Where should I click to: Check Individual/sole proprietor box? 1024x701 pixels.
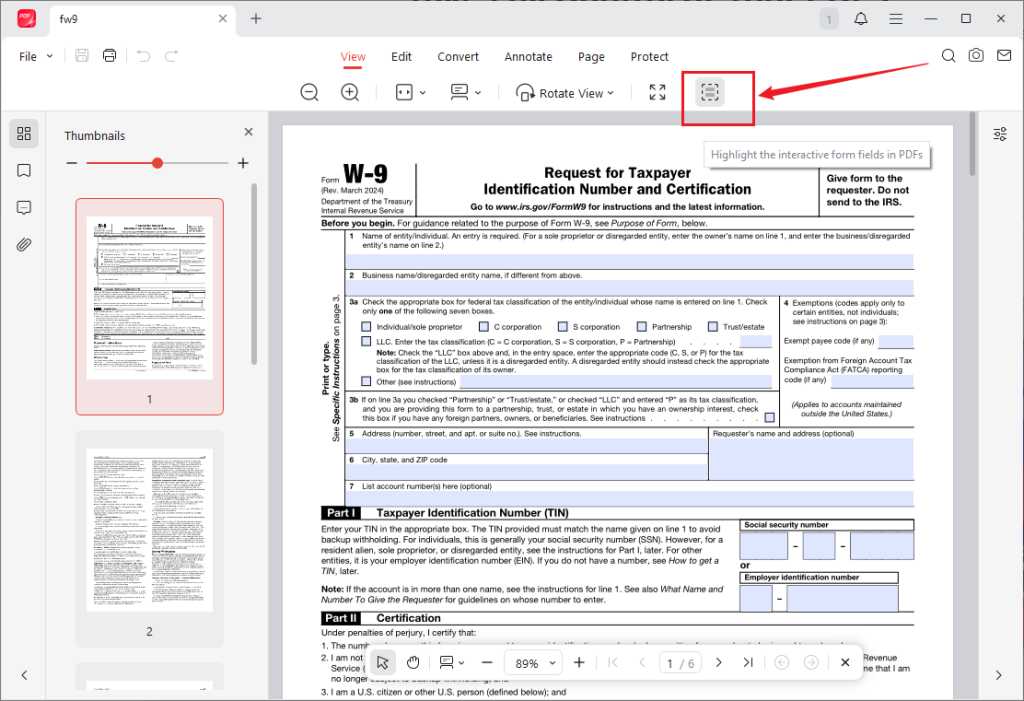(366, 327)
